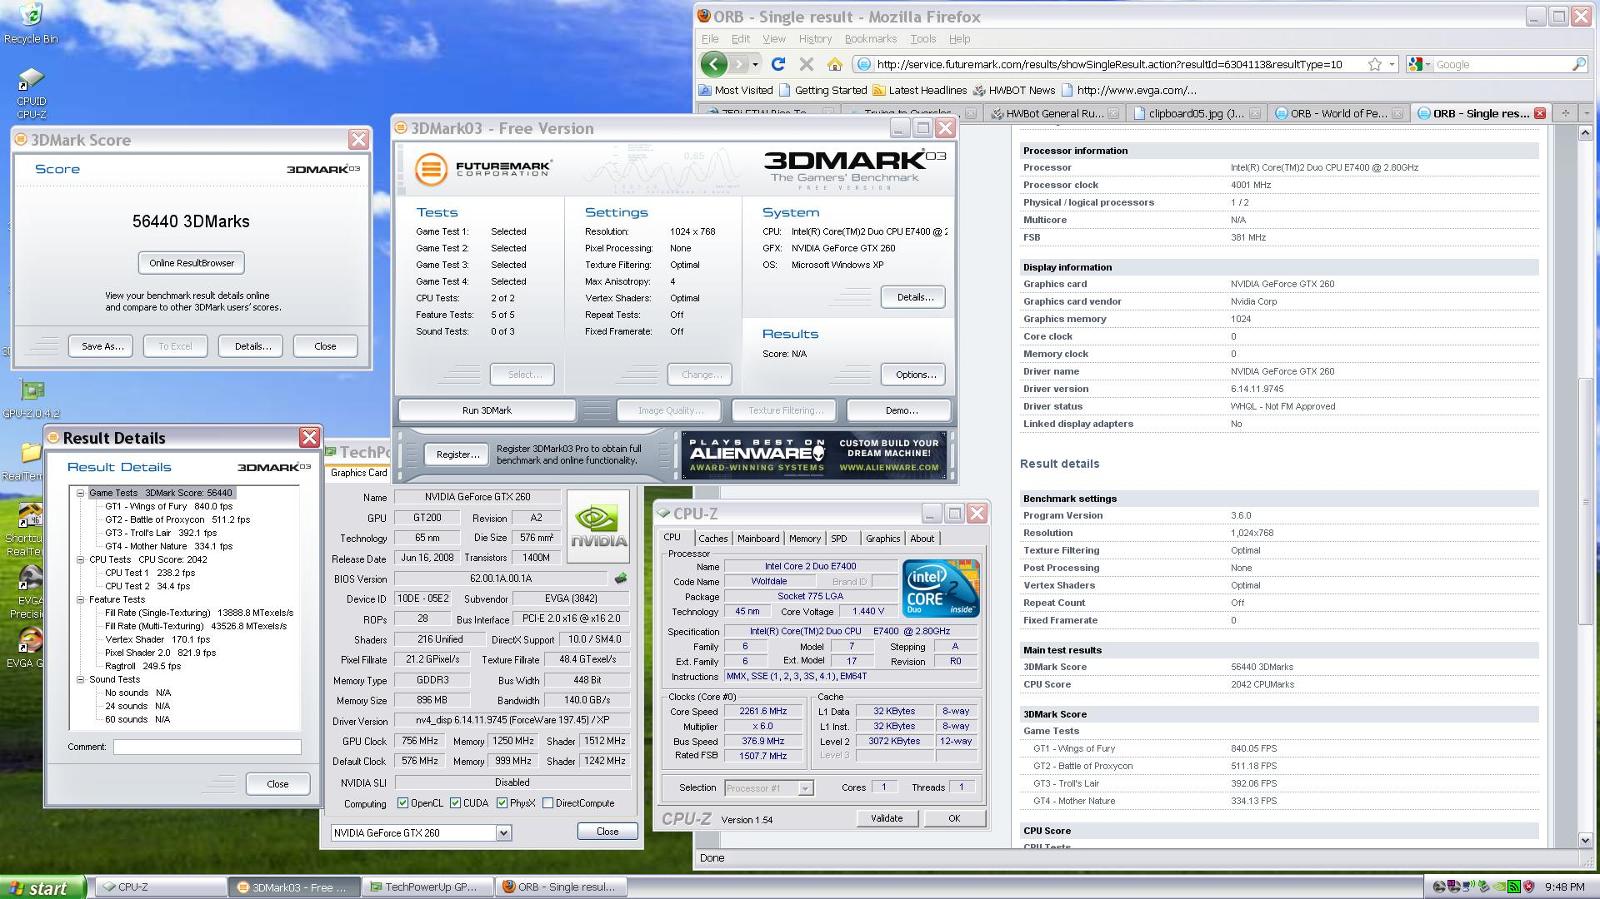Toggle the CUDA checkbox in GPU-Z
Image resolution: width=1600 pixels, height=899 pixels.
455,803
